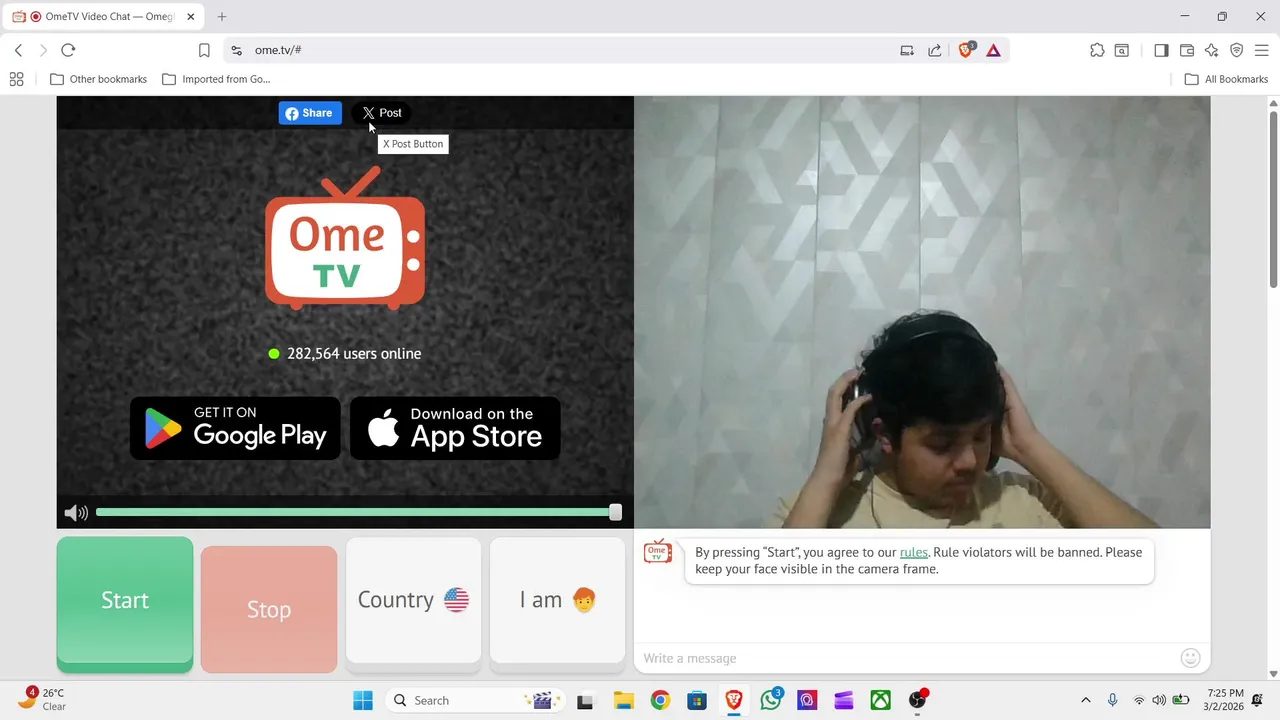Viewport: 1280px width, 720px height.
Task: Click the notification bell icon
Action: (x=1257, y=700)
